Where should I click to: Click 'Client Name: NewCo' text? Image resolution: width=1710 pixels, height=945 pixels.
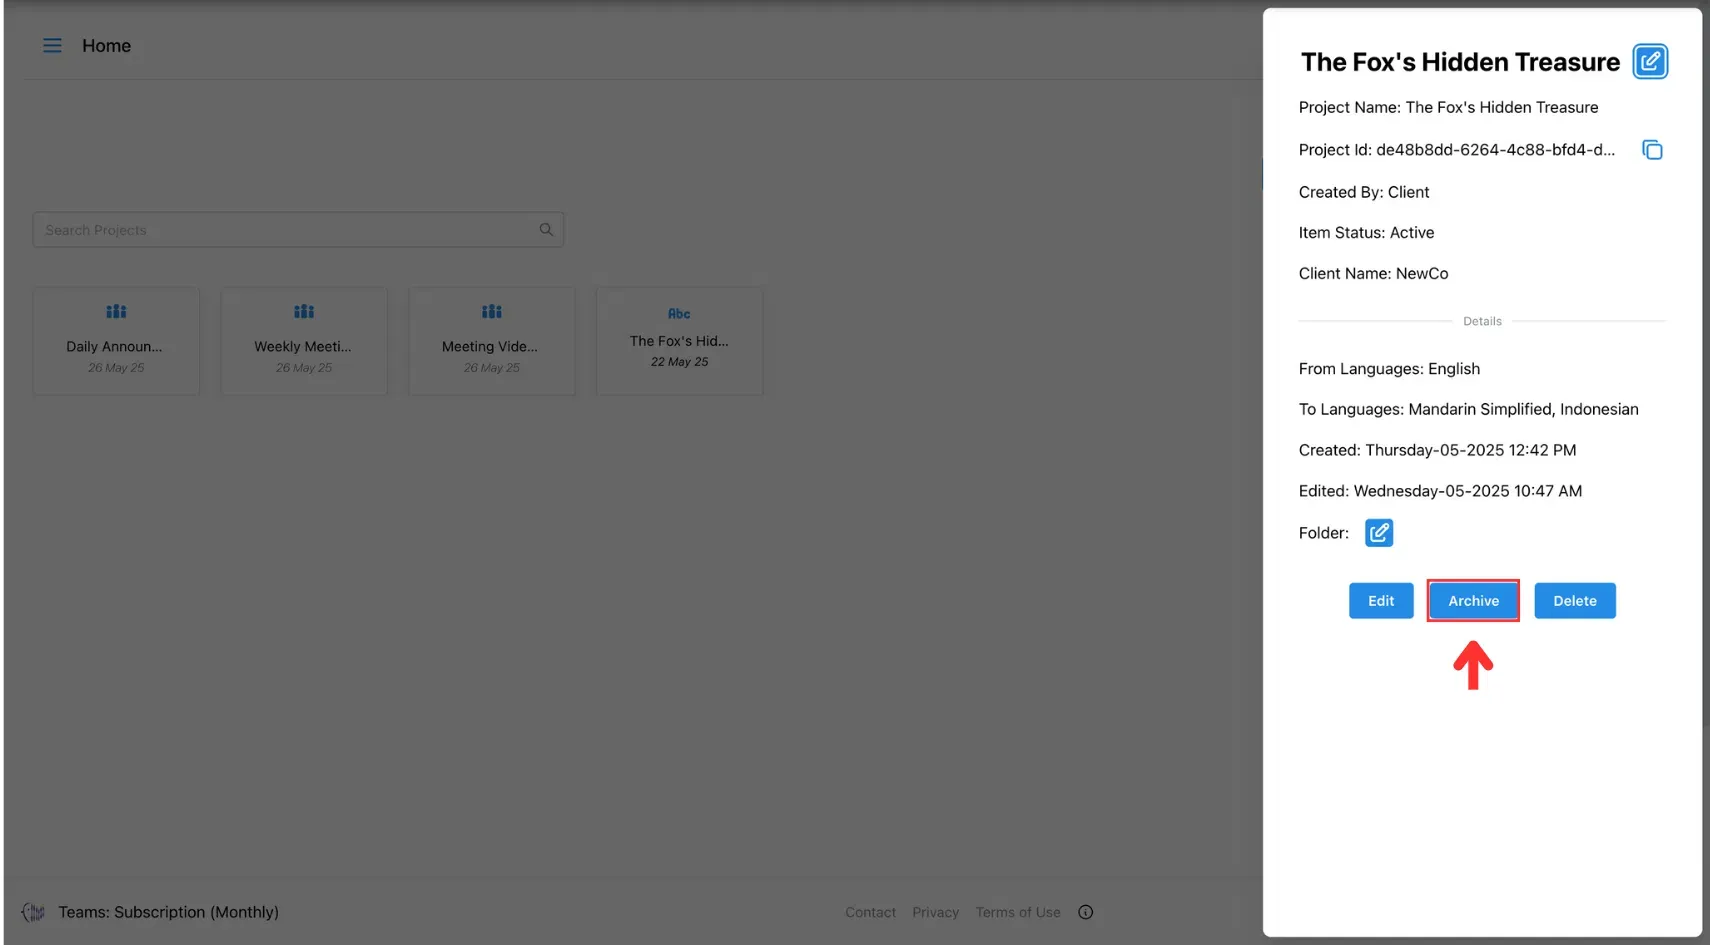1373,274
